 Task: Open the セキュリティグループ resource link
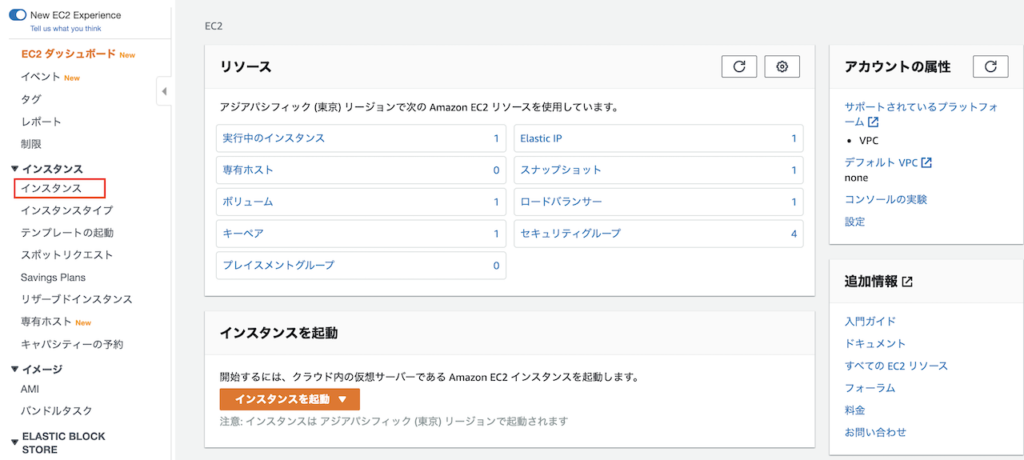tap(570, 233)
